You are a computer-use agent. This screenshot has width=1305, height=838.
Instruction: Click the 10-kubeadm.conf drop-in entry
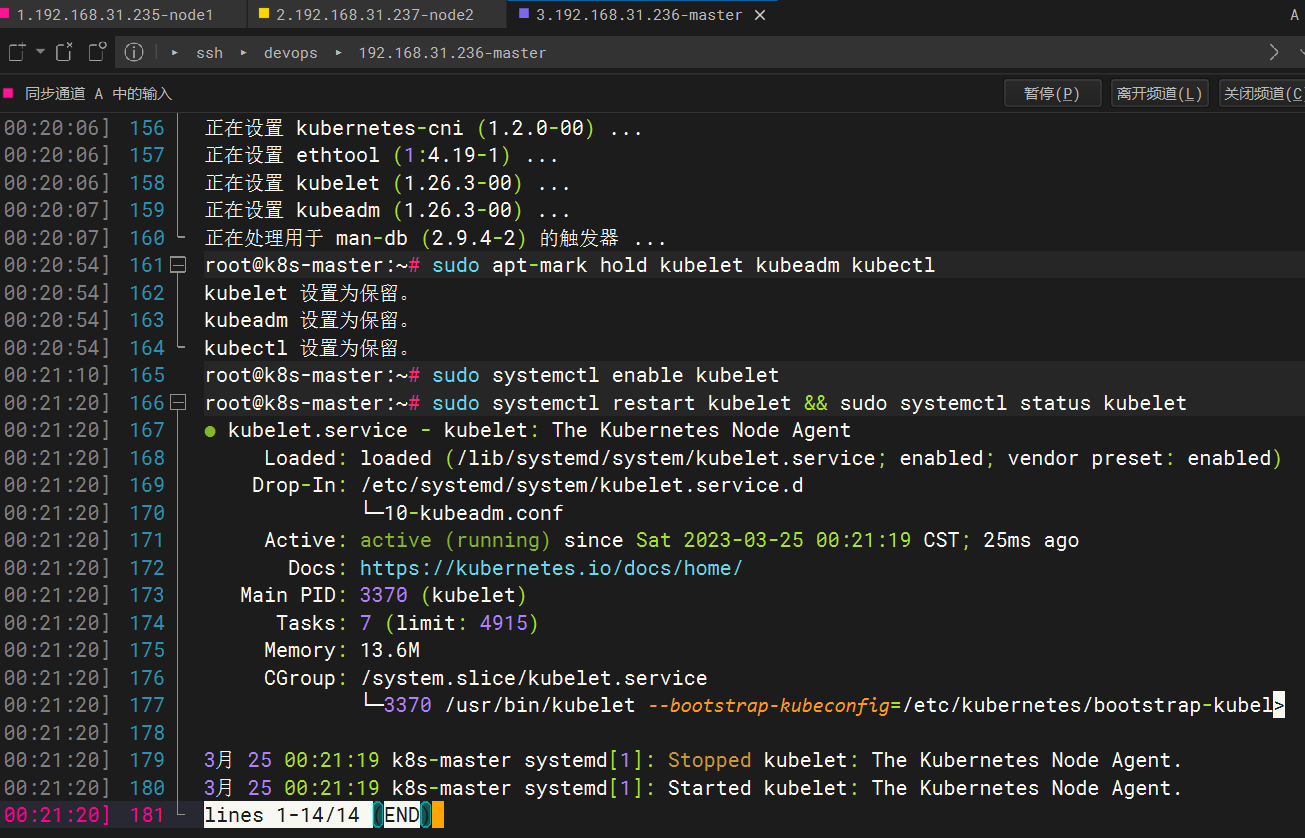pyautogui.click(x=474, y=513)
